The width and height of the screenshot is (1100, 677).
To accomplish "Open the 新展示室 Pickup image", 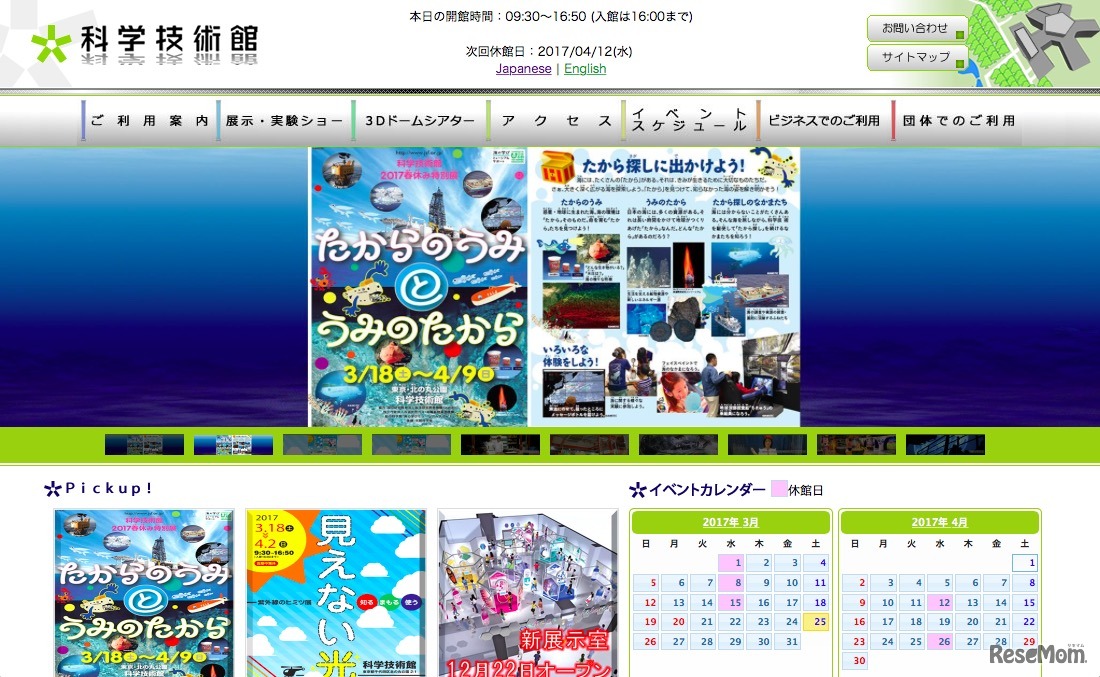I will [x=528, y=593].
